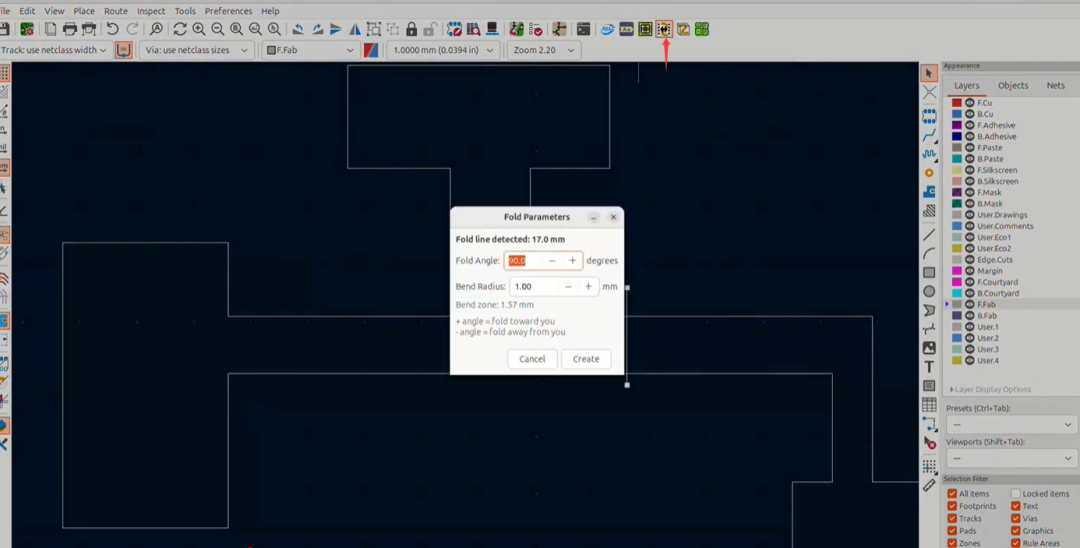Viewport: 1080px width, 548px height.
Task: Open the Inspect menu
Action: tap(151, 11)
